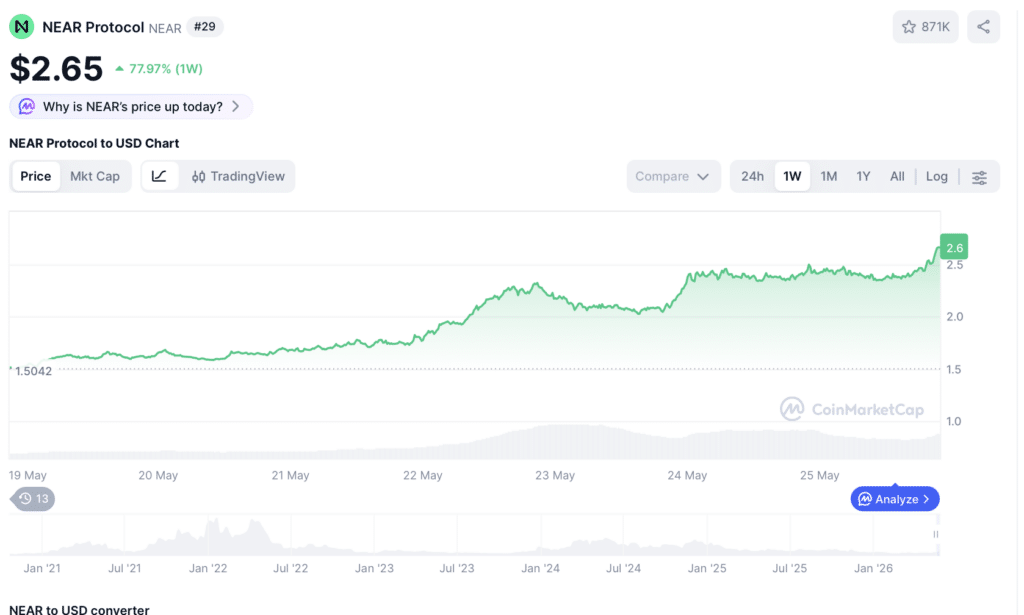Click the 22 May axis label
1024x615 pixels.
tap(423, 475)
